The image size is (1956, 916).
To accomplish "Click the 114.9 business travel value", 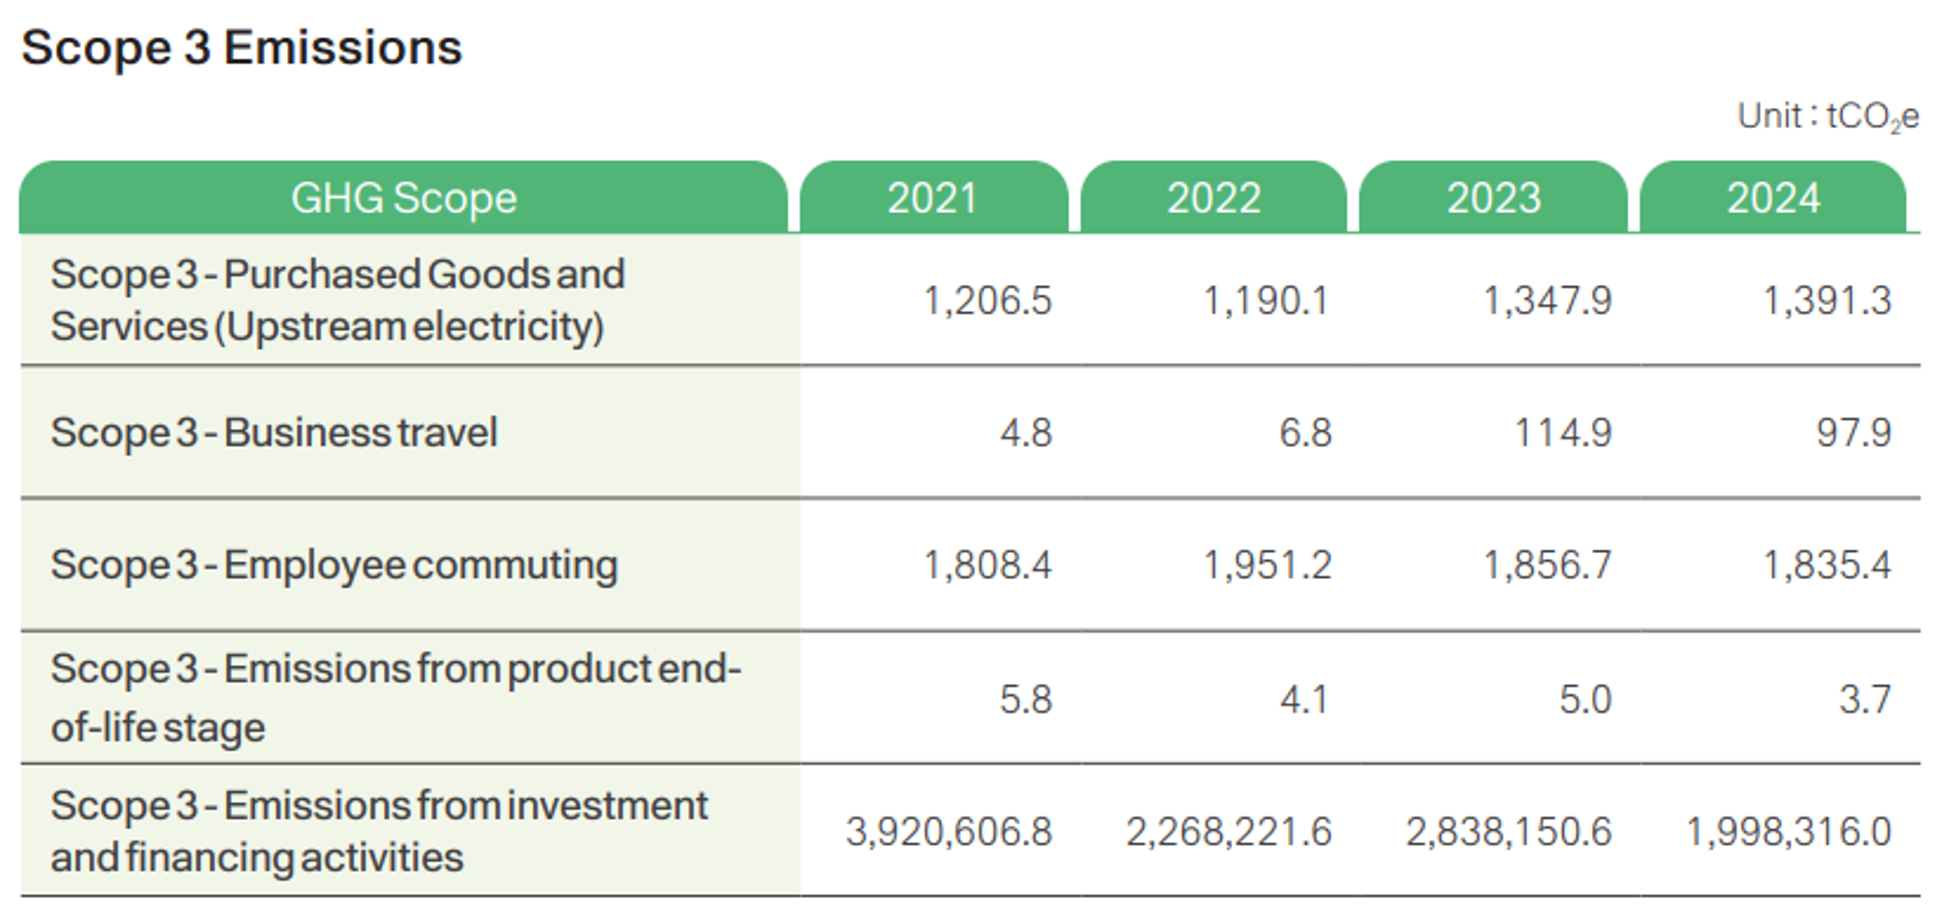I will 1562,433.
